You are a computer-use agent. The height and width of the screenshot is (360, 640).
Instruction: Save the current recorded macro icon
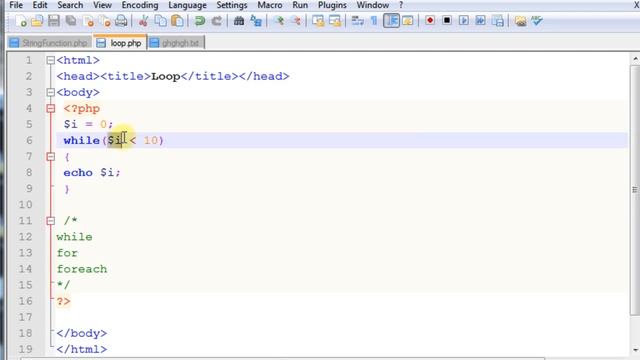tap(498, 20)
